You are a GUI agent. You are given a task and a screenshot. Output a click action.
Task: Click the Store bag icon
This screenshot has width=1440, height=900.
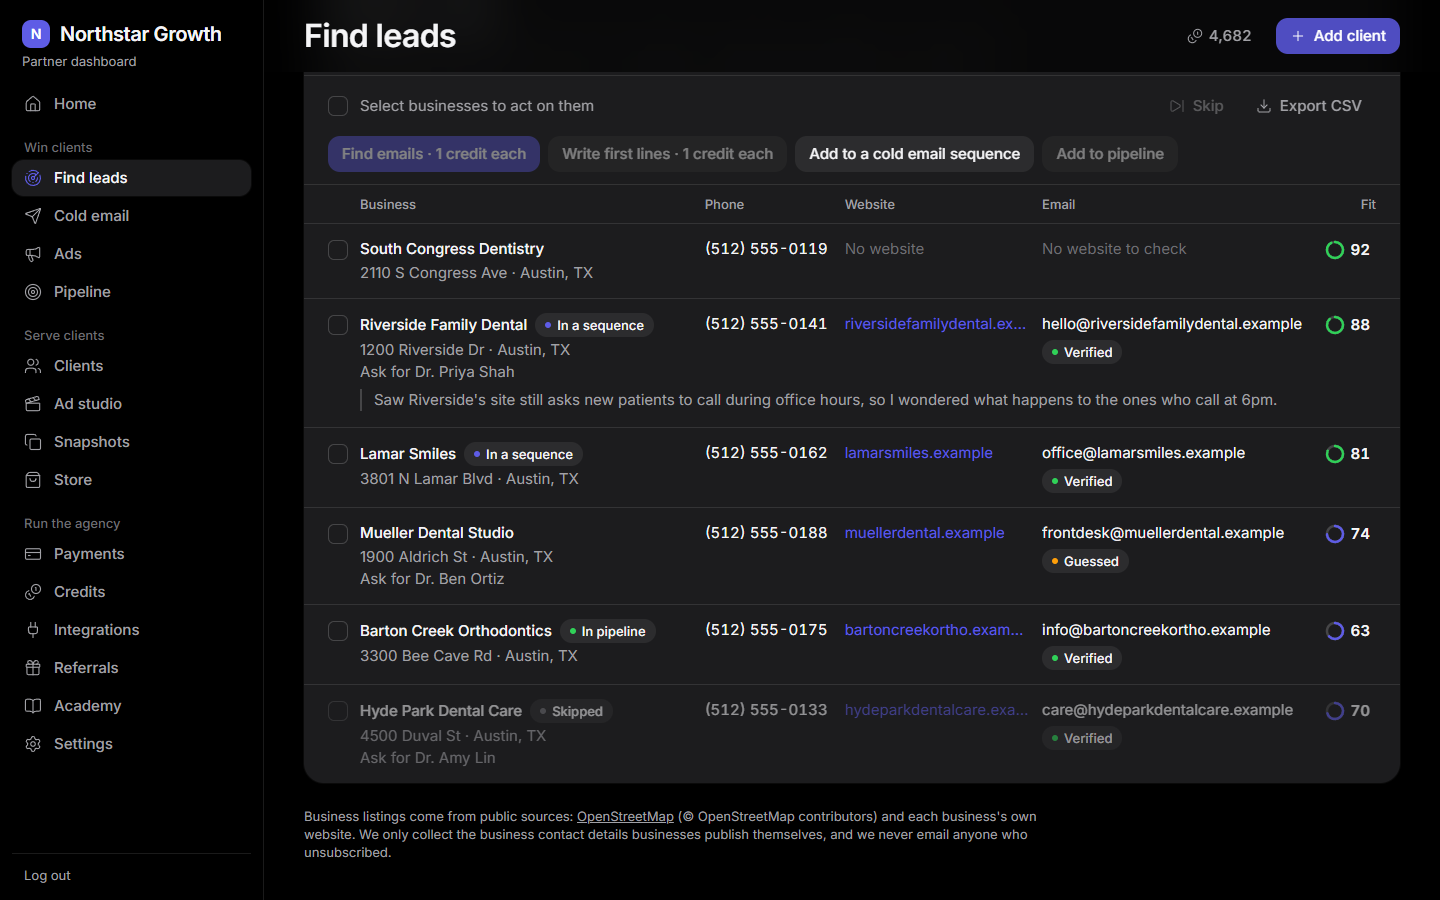33,480
